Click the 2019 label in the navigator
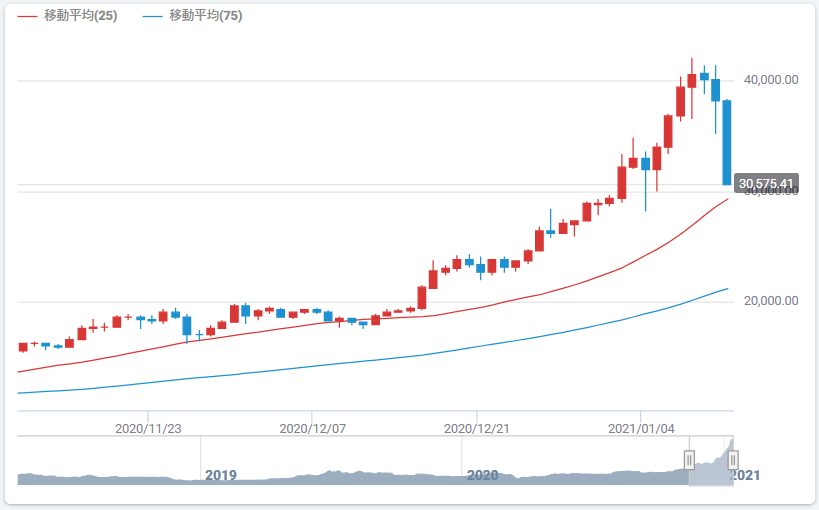The width and height of the screenshot is (819, 510). tap(220, 475)
